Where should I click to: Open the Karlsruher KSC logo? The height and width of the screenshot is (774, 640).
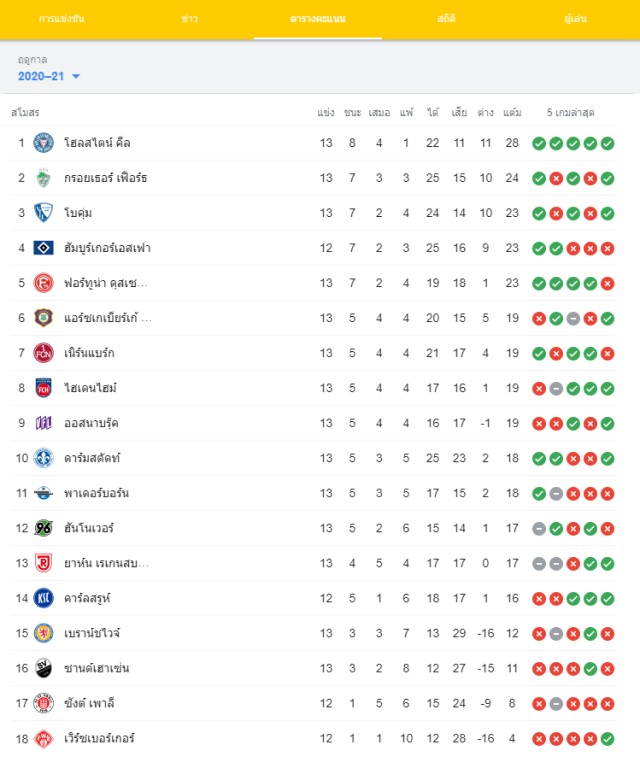[43, 598]
